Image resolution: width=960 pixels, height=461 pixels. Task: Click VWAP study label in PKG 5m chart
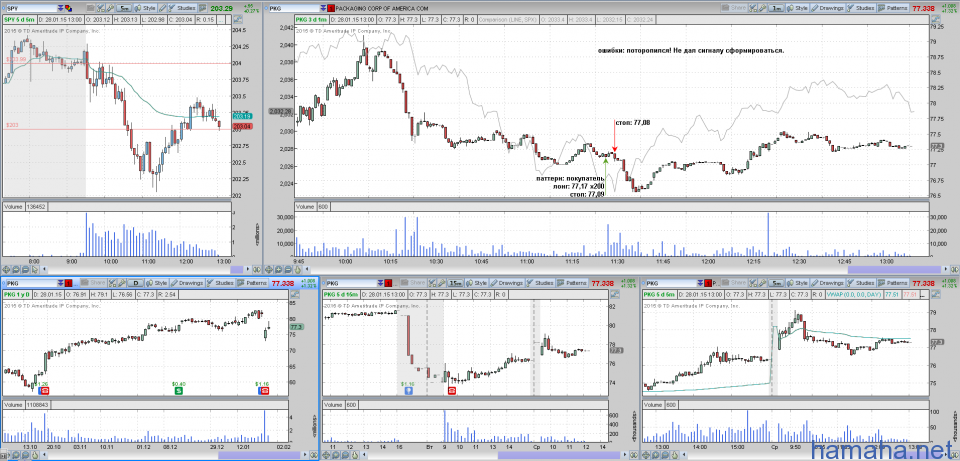[x=855, y=293]
